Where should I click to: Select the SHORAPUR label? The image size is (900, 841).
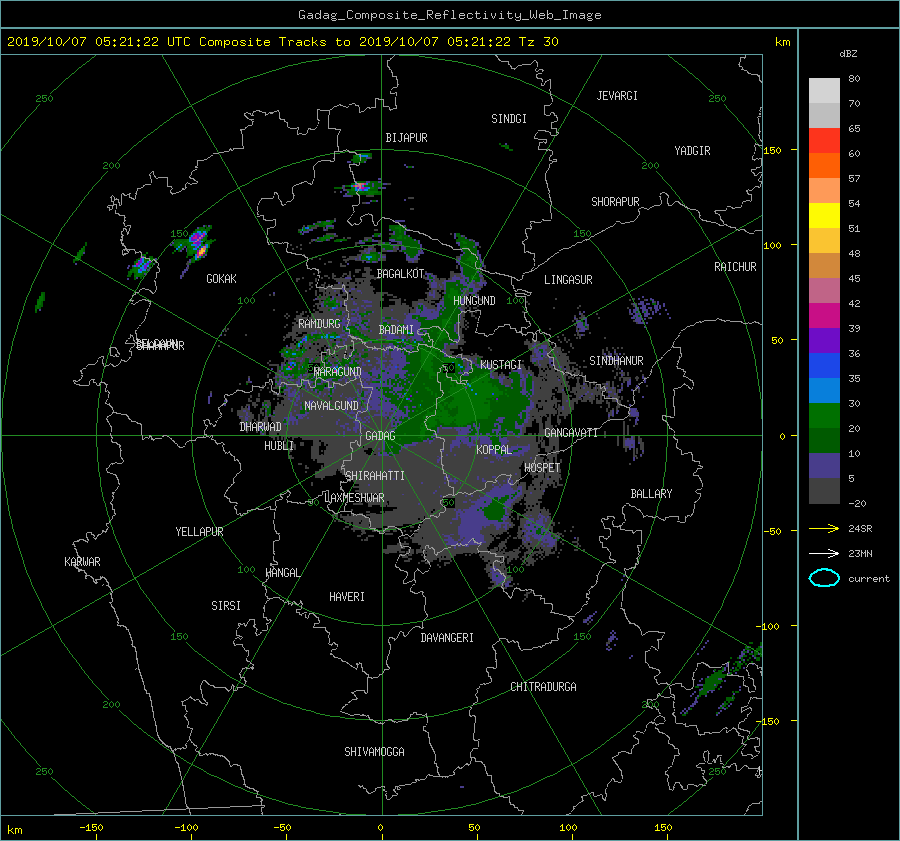pos(615,202)
